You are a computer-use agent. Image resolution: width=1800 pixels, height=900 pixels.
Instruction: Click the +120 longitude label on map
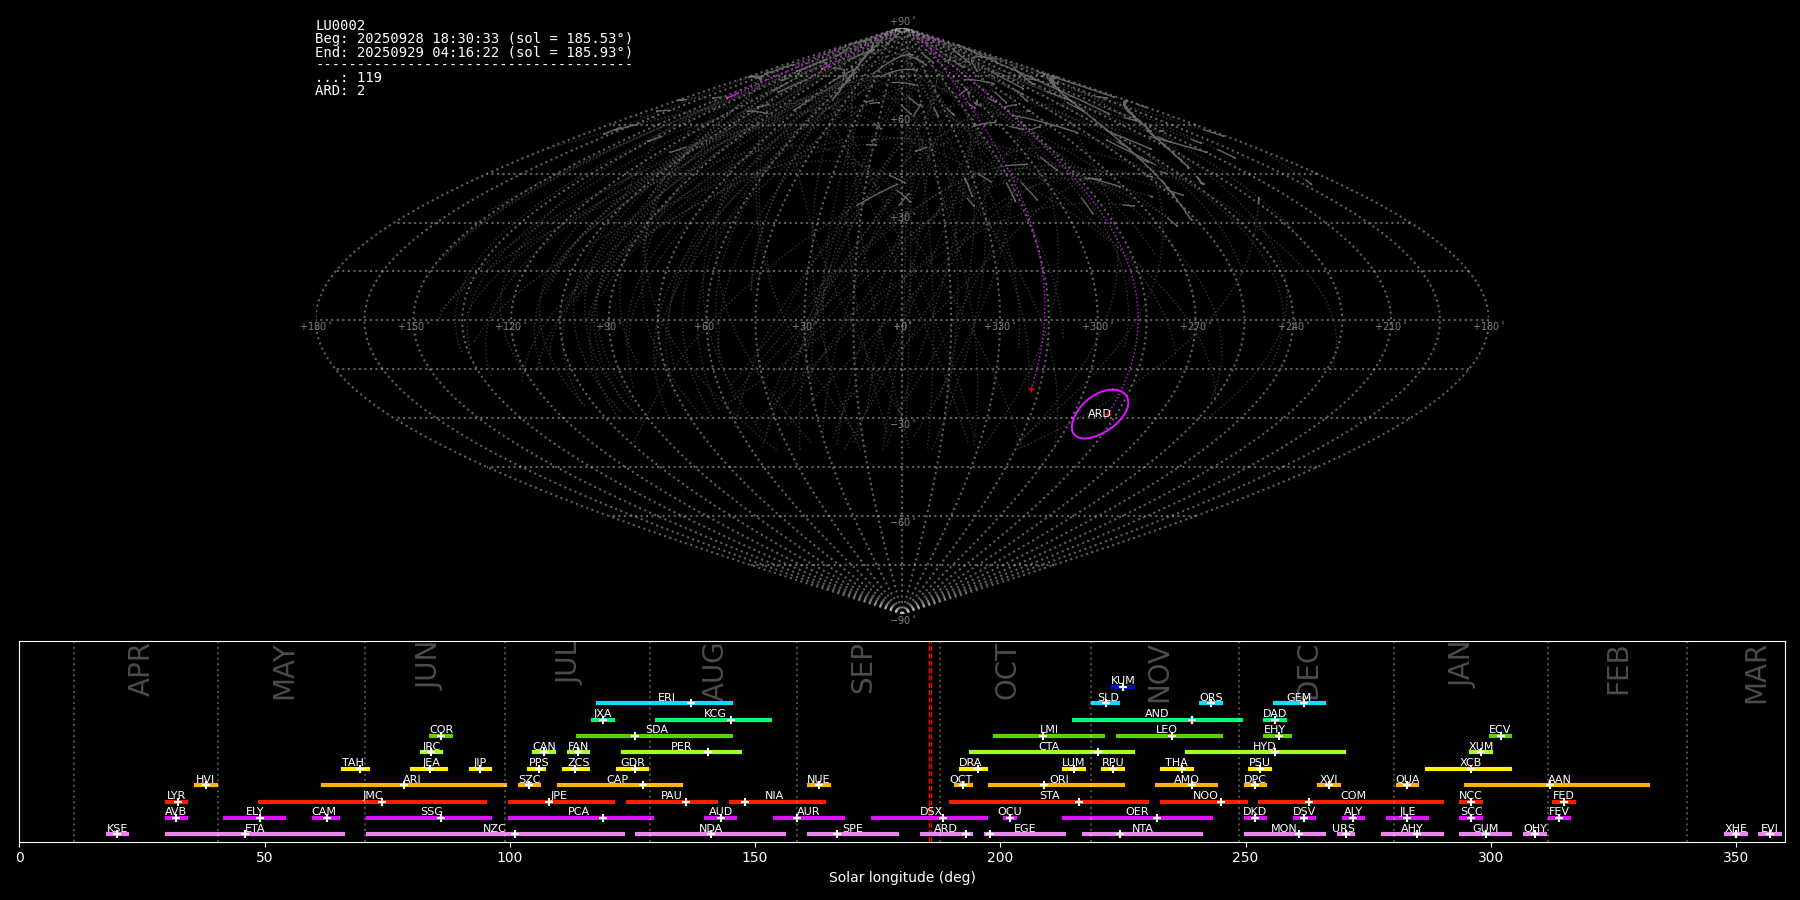508,327
